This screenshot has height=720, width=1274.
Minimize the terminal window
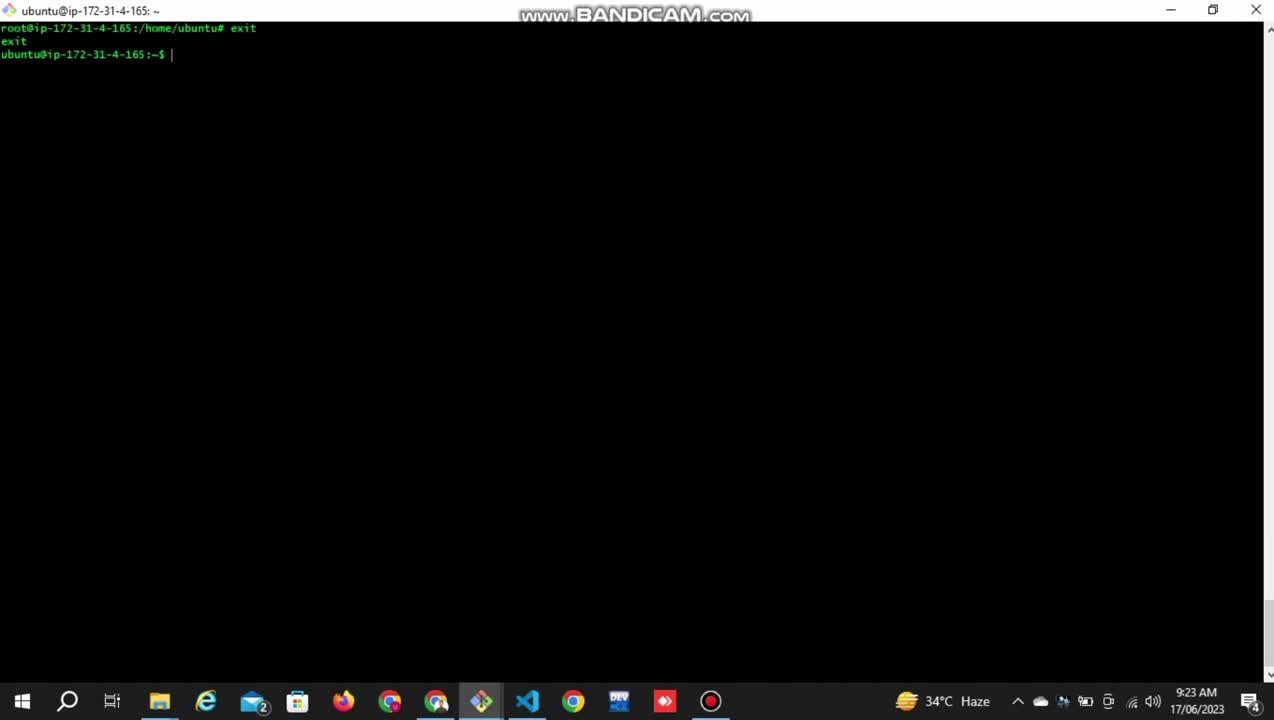pos(1170,10)
